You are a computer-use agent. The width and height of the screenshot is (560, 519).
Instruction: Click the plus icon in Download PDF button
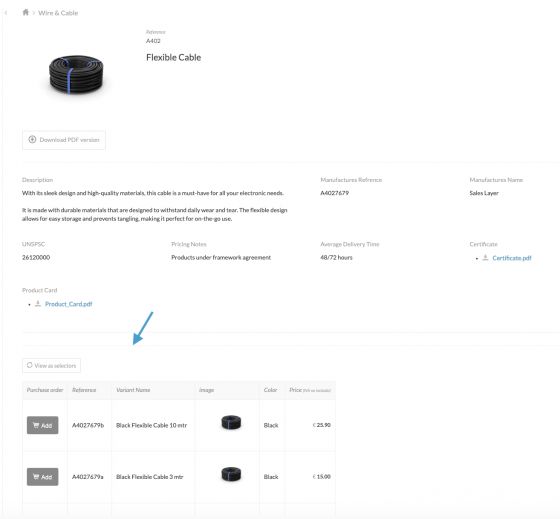32,139
